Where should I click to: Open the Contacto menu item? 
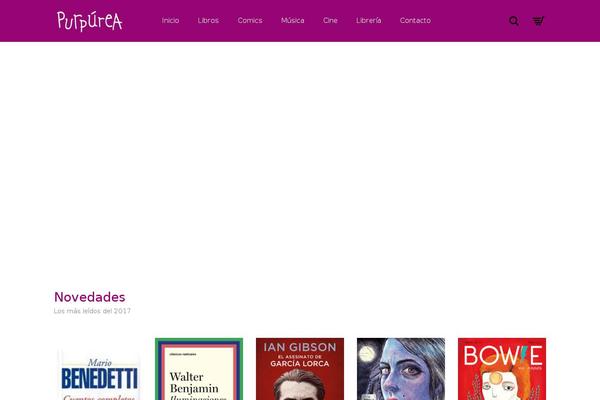[415, 21]
